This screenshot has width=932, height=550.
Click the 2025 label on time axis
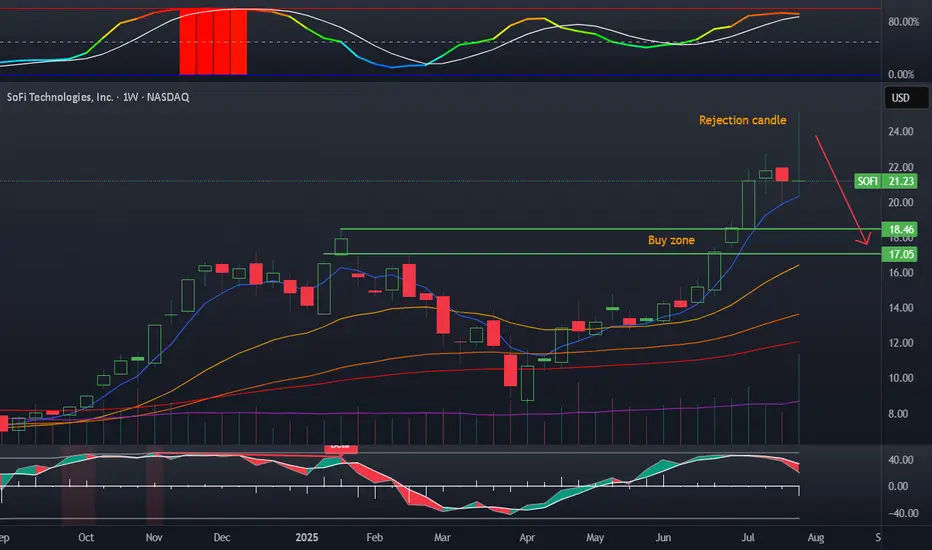pyautogui.click(x=307, y=538)
